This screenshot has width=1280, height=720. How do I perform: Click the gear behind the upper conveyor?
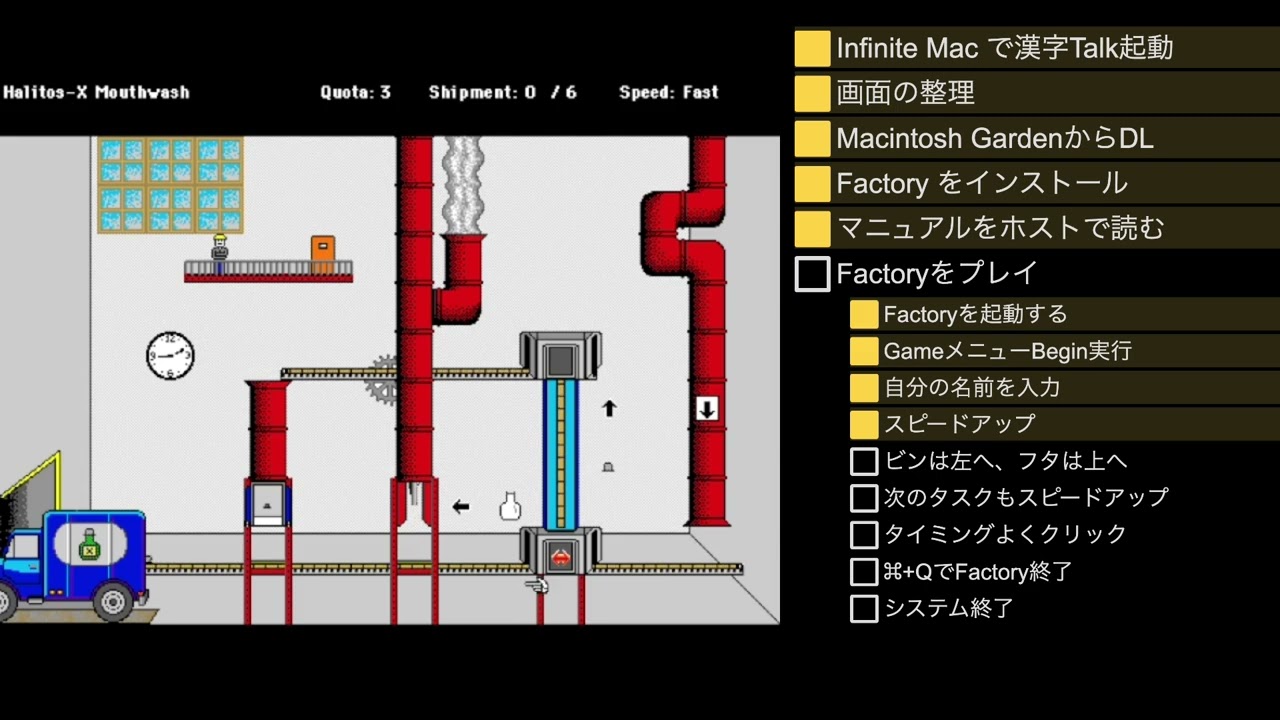[x=383, y=380]
